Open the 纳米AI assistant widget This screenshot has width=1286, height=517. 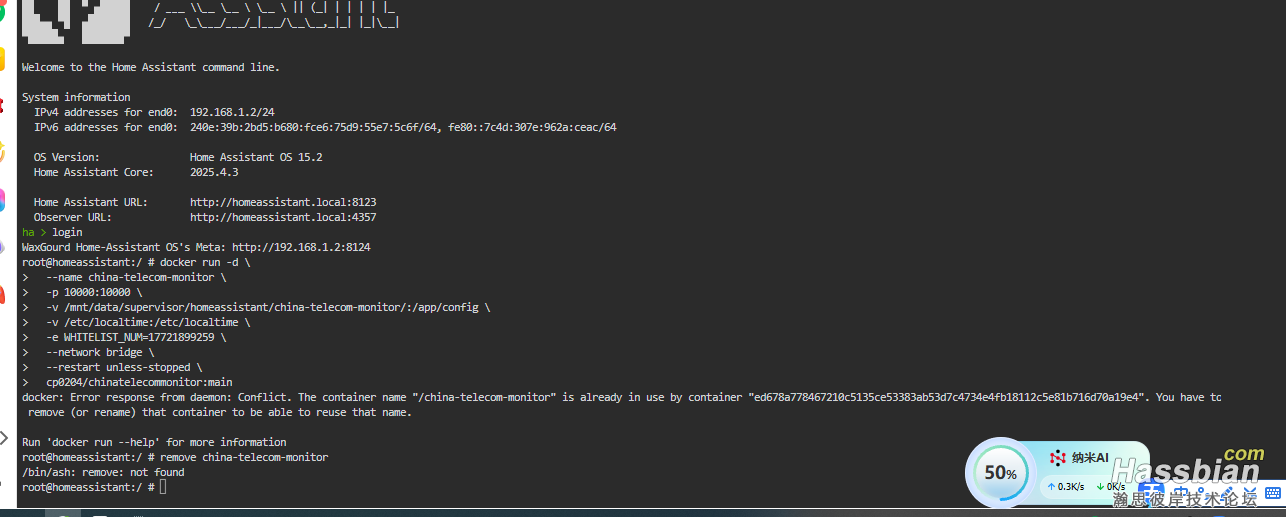[x=1079, y=458]
